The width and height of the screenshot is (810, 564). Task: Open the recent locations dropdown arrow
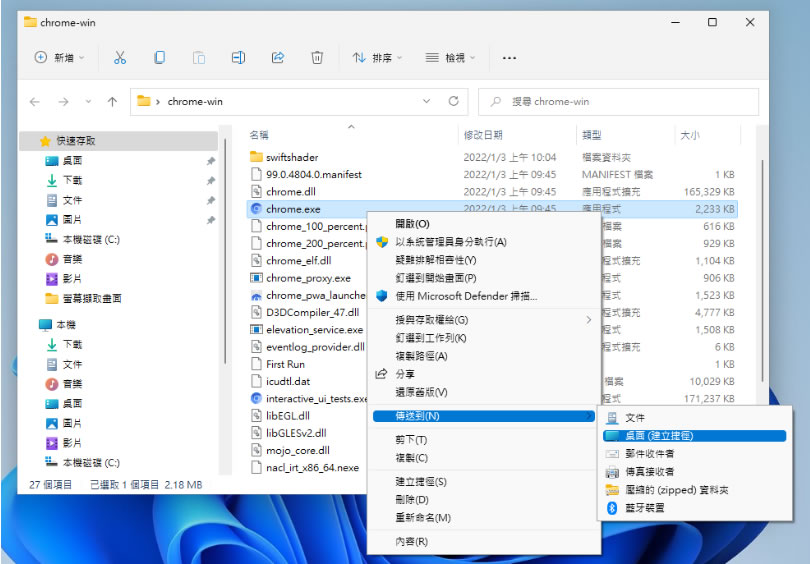(x=88, y=102)
